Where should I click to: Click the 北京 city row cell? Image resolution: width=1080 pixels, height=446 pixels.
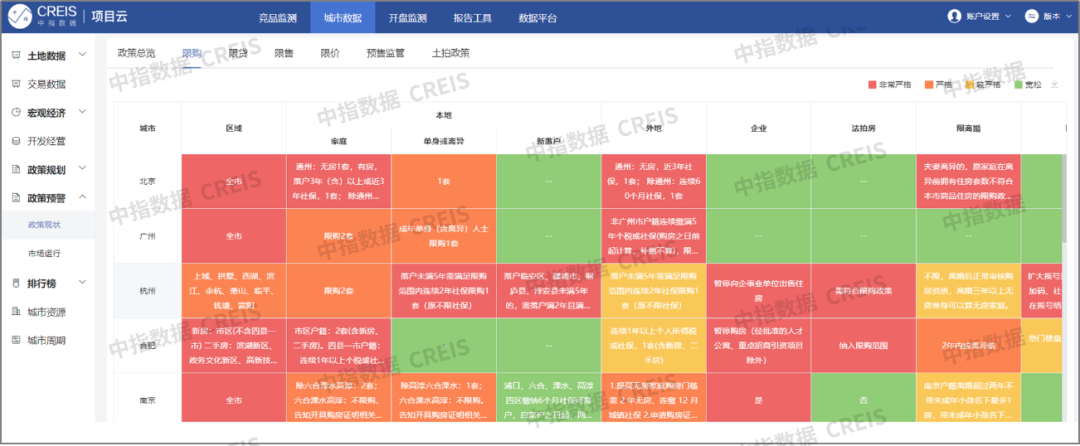pyautogui.click(x=147, y=182)
